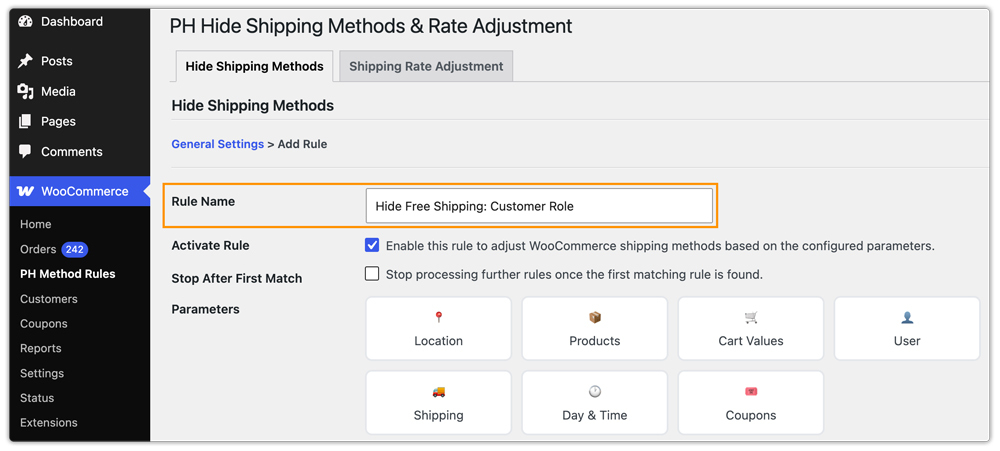Choose the User parameter card
The width and height of the screenshot is (1000, 451).
907,329
